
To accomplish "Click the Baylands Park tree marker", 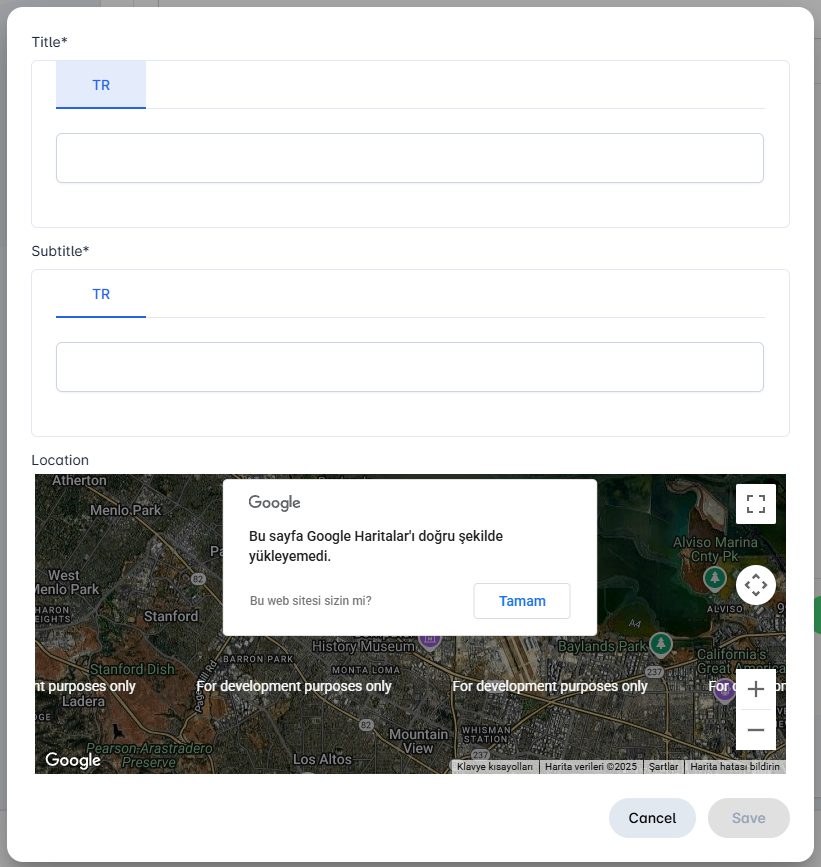I will (x=661, y=644).
